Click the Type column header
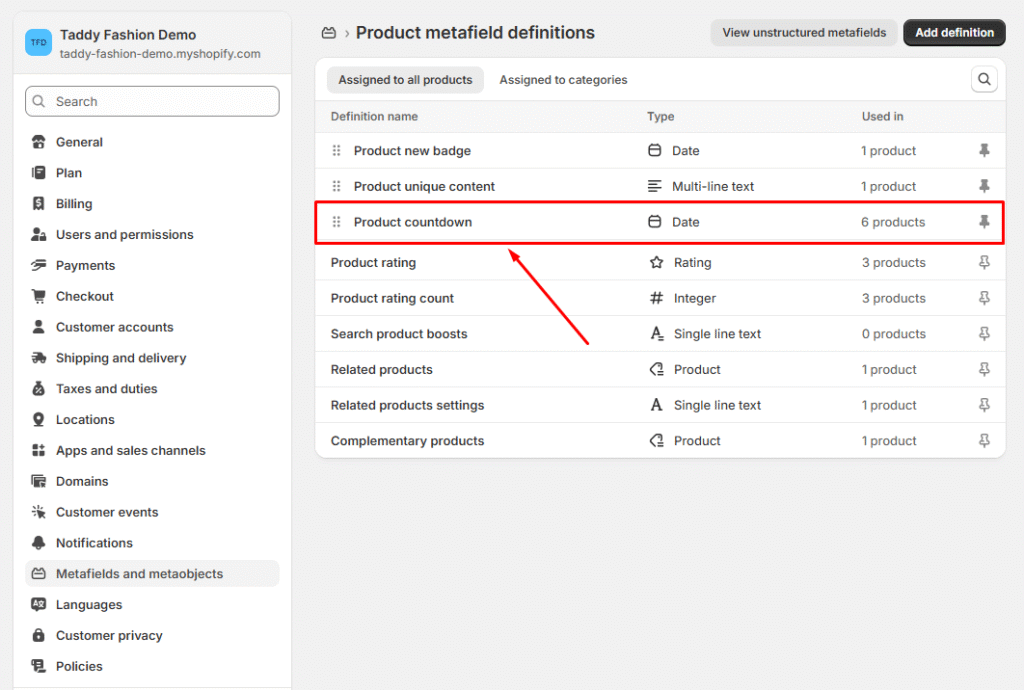This screenshot has height=690, width=1024. coord(660,116)
